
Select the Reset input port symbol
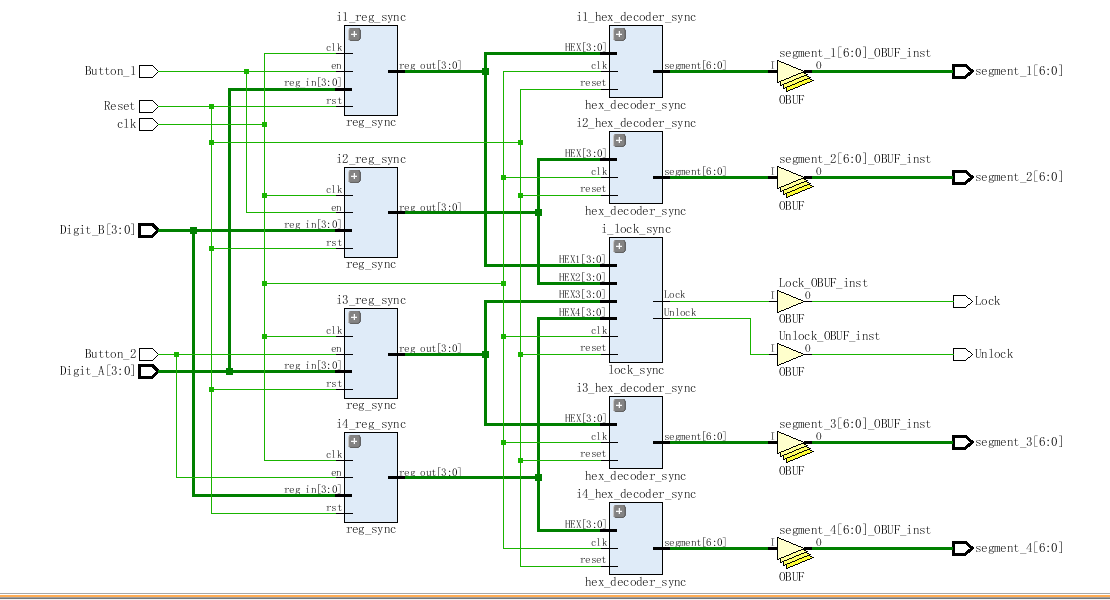tap(149, 106)
